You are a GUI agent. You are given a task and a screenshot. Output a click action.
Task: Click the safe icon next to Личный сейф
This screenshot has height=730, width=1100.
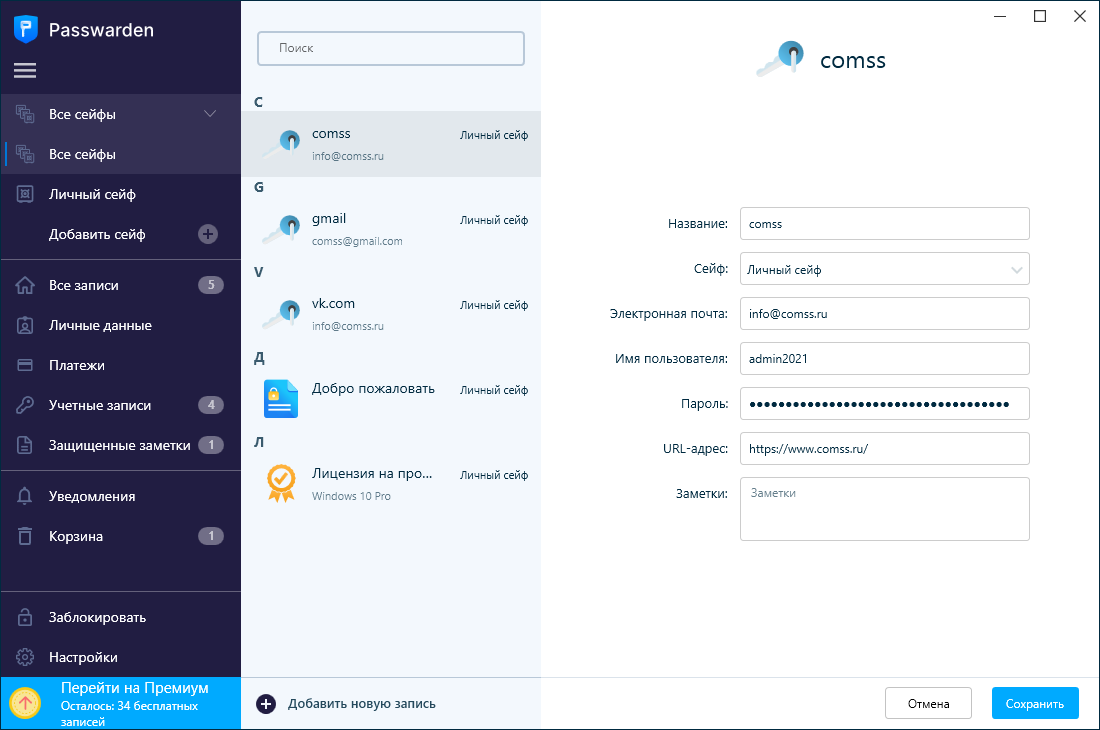(25, 194)
